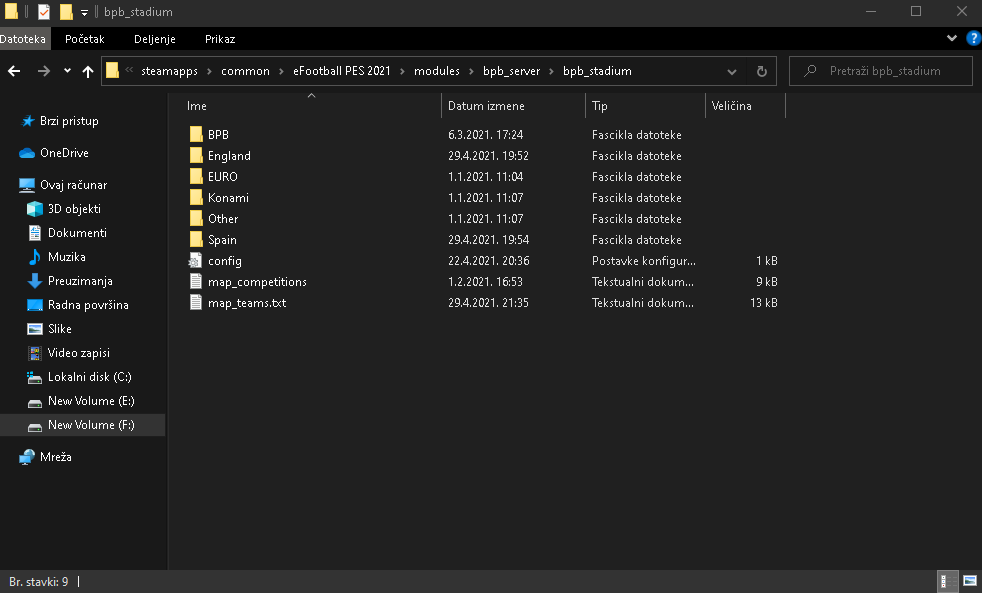Screen dimensions: 982x593
Task: Expand the steamapps breadcrumb arrow
Action: (209, 71)
